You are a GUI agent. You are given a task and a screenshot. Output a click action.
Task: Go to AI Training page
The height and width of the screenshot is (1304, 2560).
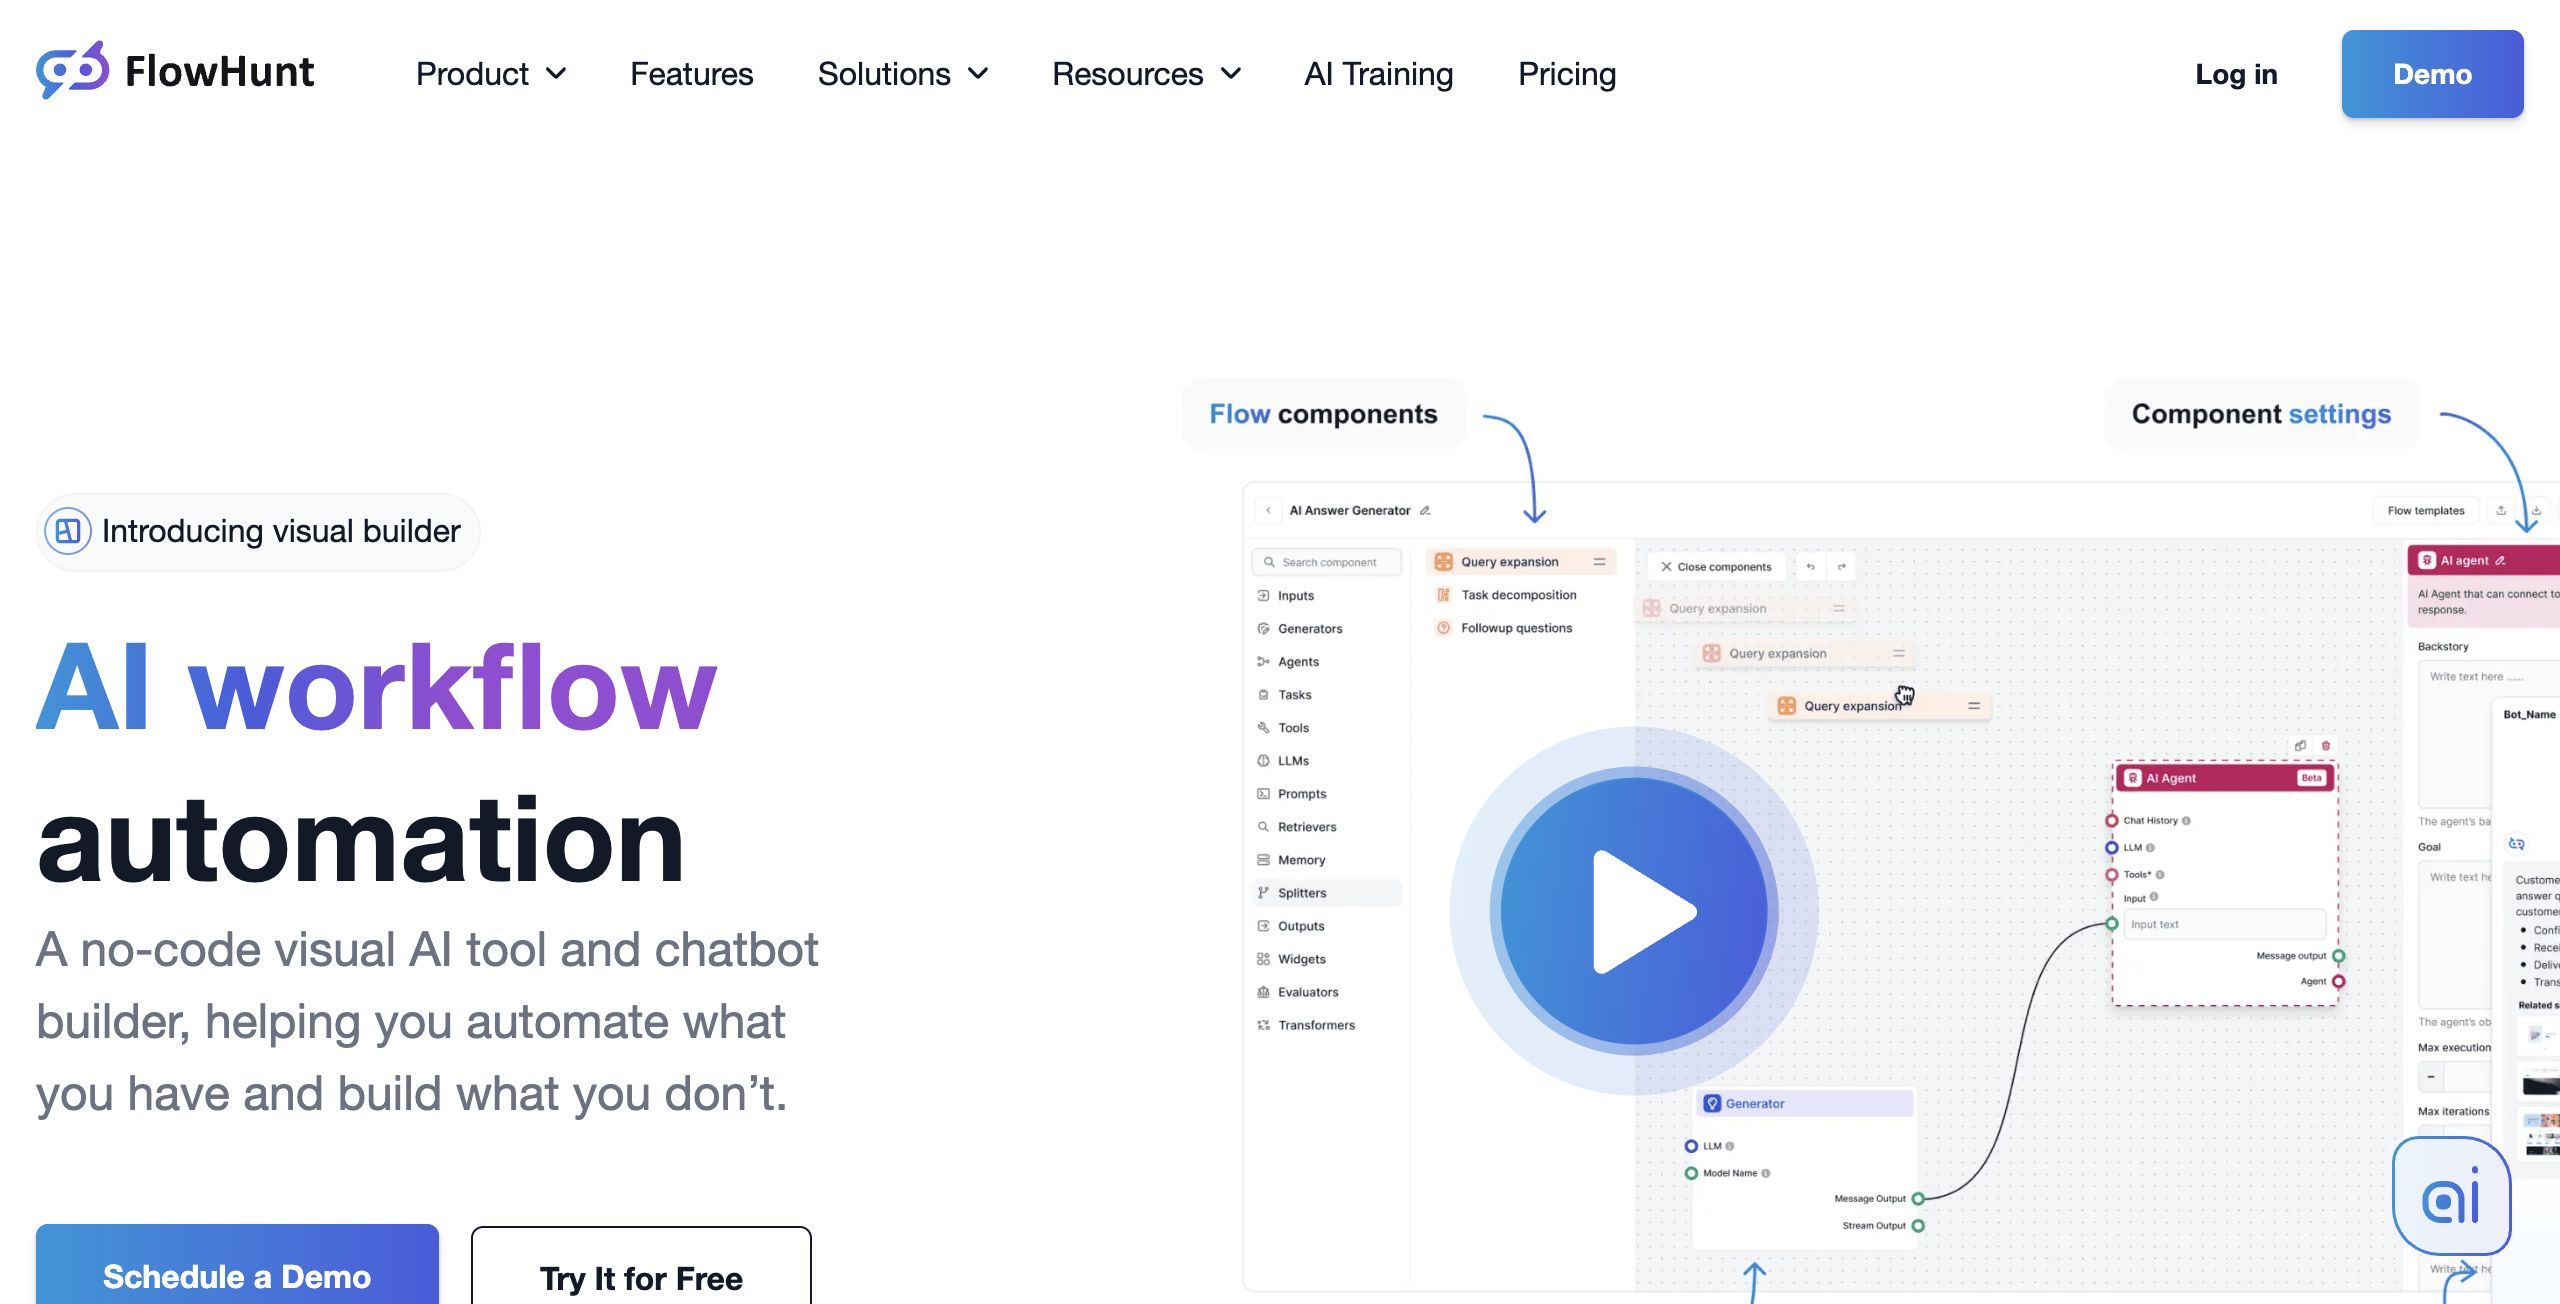(1378, 74)
